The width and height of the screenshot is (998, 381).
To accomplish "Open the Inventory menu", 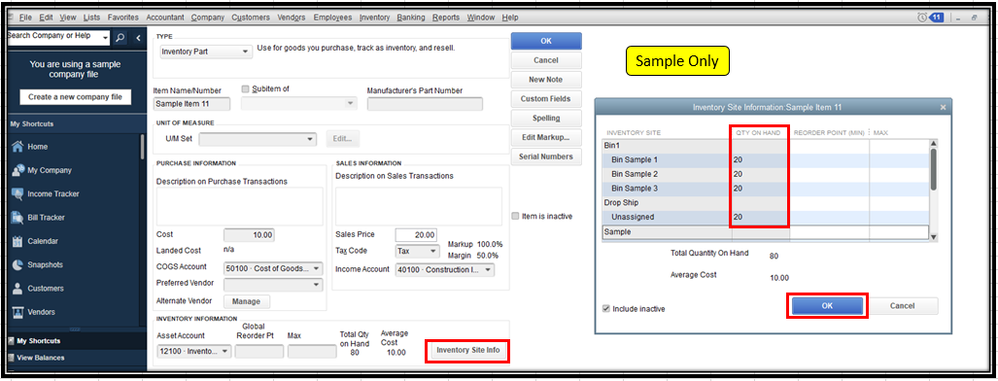I will click(374, 17).
